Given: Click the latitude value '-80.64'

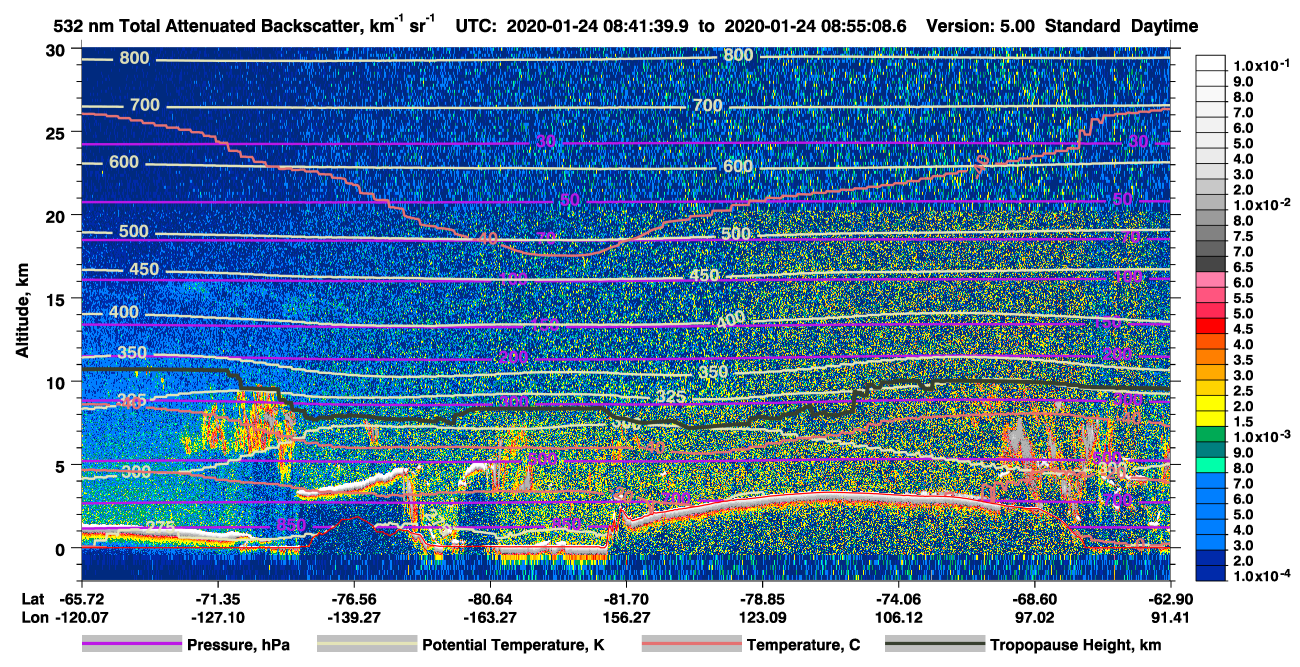Looking at the screenshot, I should pyautogui.click(x=490, y=598).
